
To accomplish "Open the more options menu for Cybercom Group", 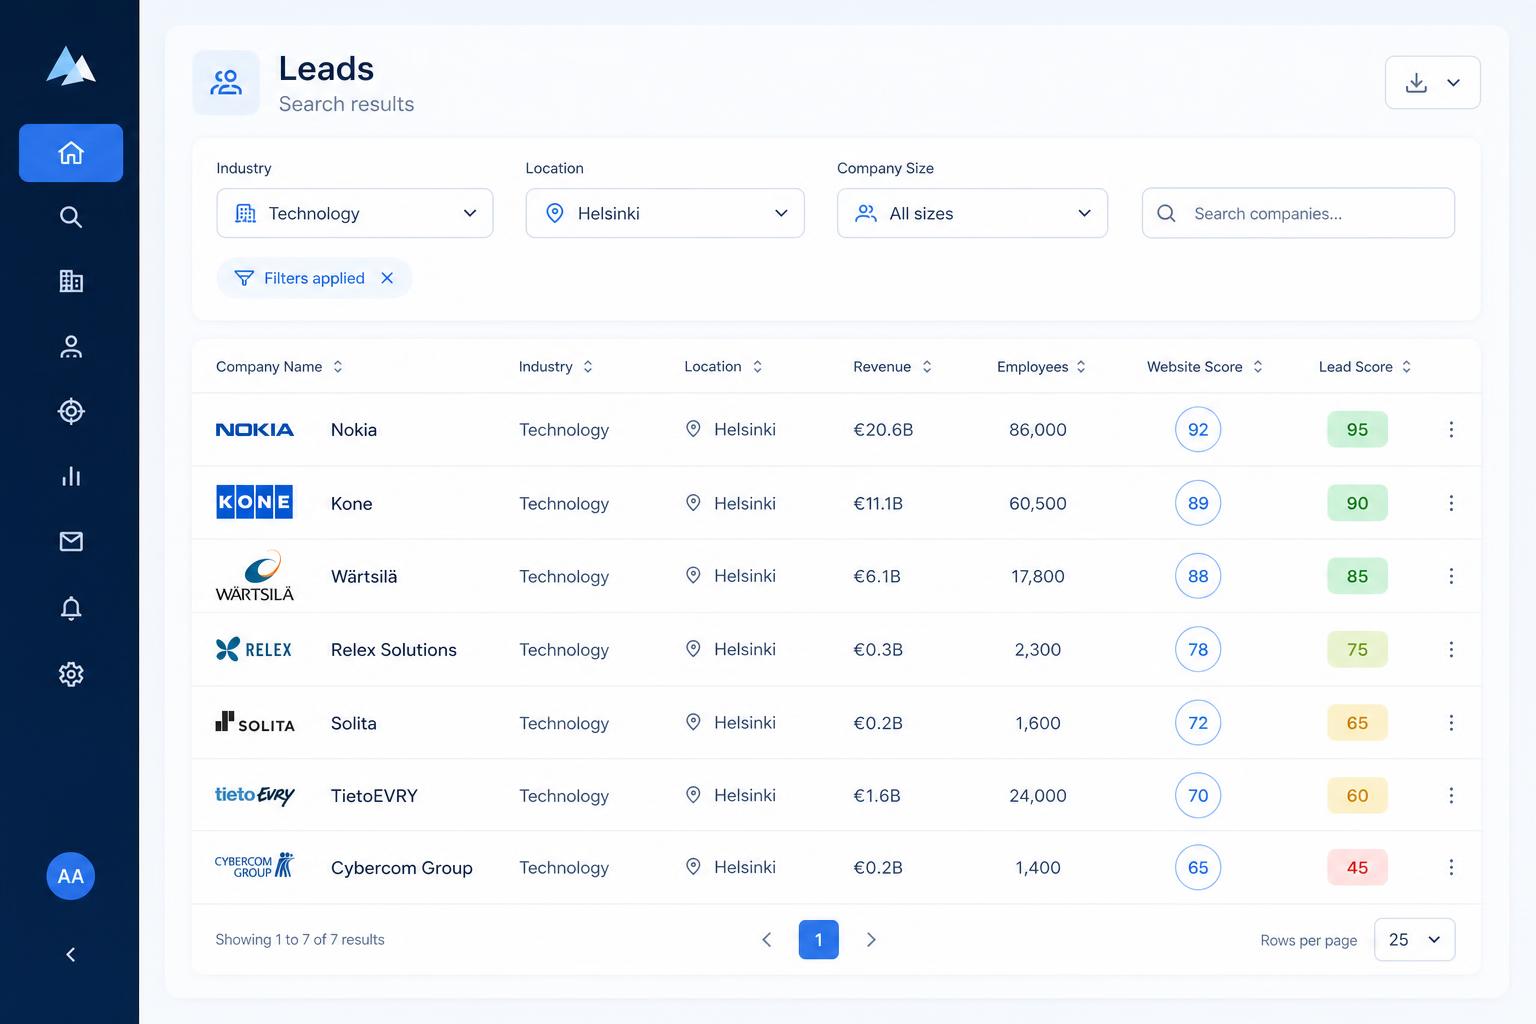I will [x=1451, y=868].
